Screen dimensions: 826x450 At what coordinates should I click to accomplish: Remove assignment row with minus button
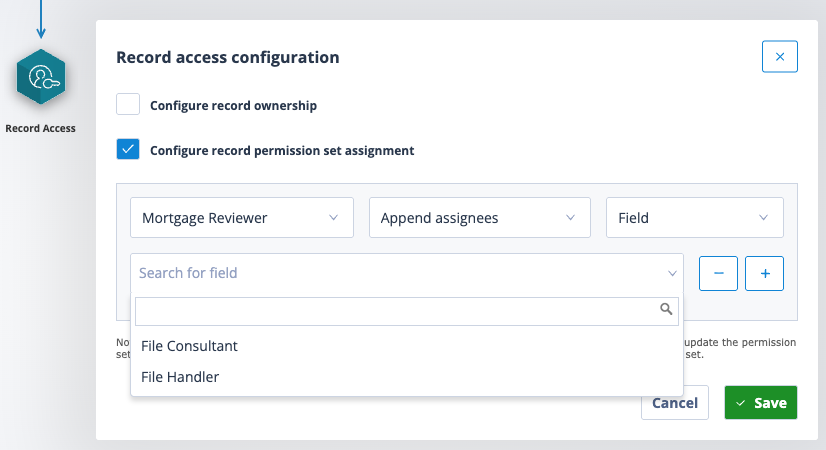[x=718, y=273]
